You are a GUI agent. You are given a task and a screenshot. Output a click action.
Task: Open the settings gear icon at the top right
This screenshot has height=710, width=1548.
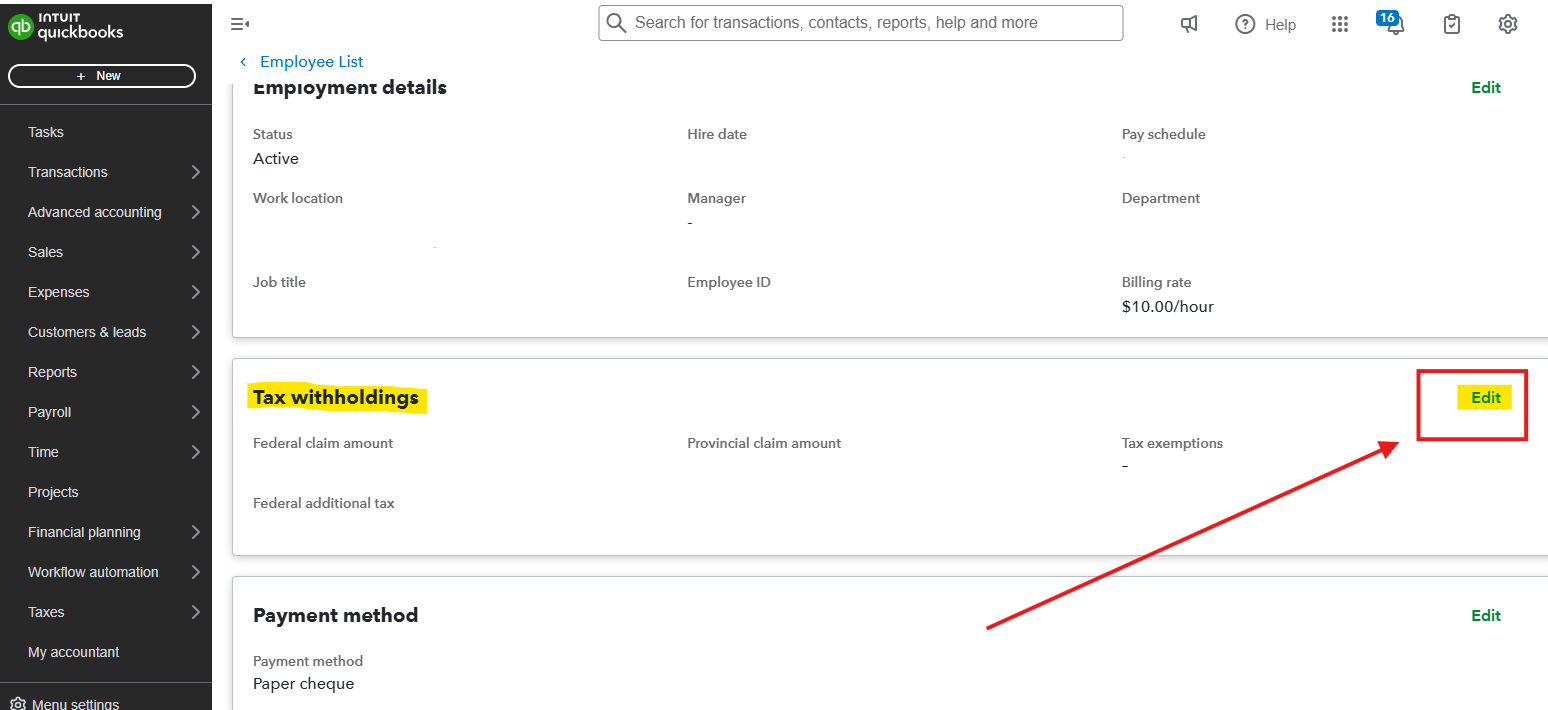click(1508, 24)
